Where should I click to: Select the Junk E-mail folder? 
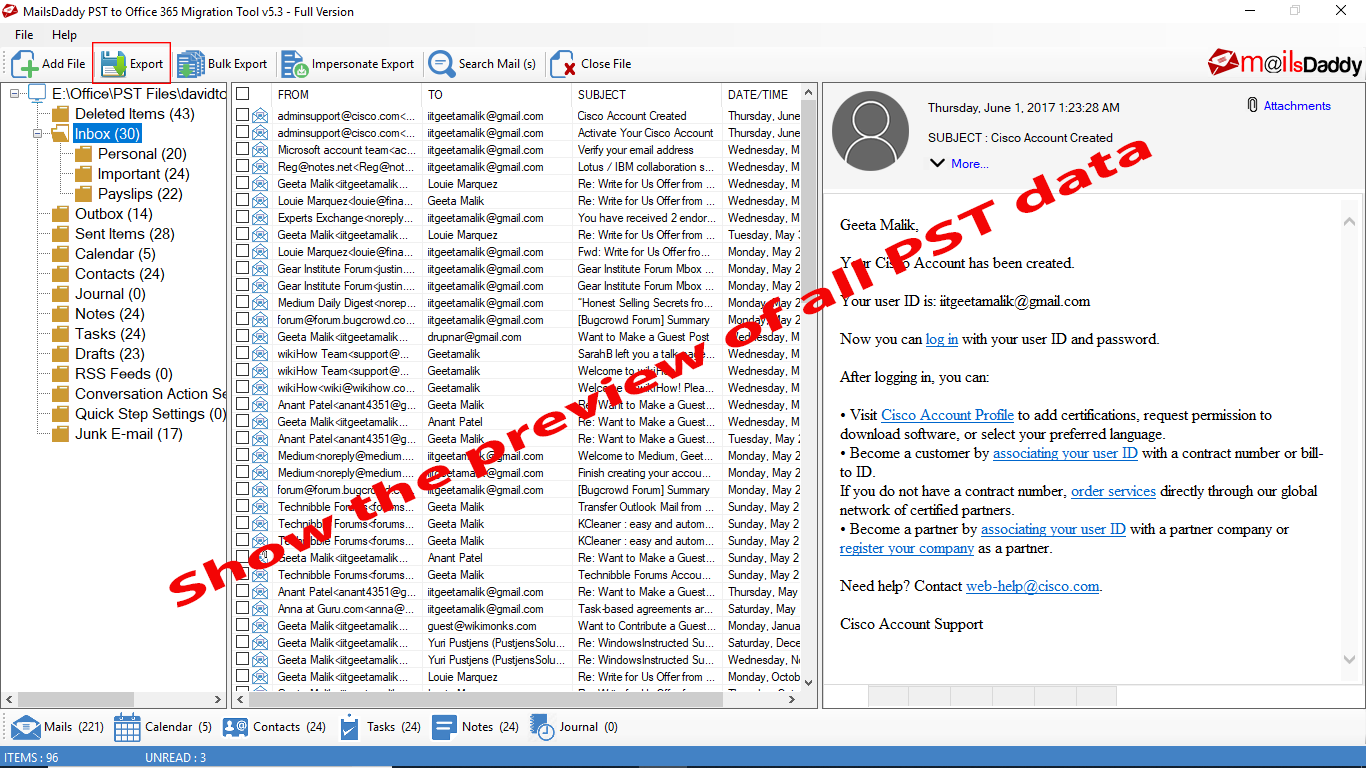click(121, 433)
